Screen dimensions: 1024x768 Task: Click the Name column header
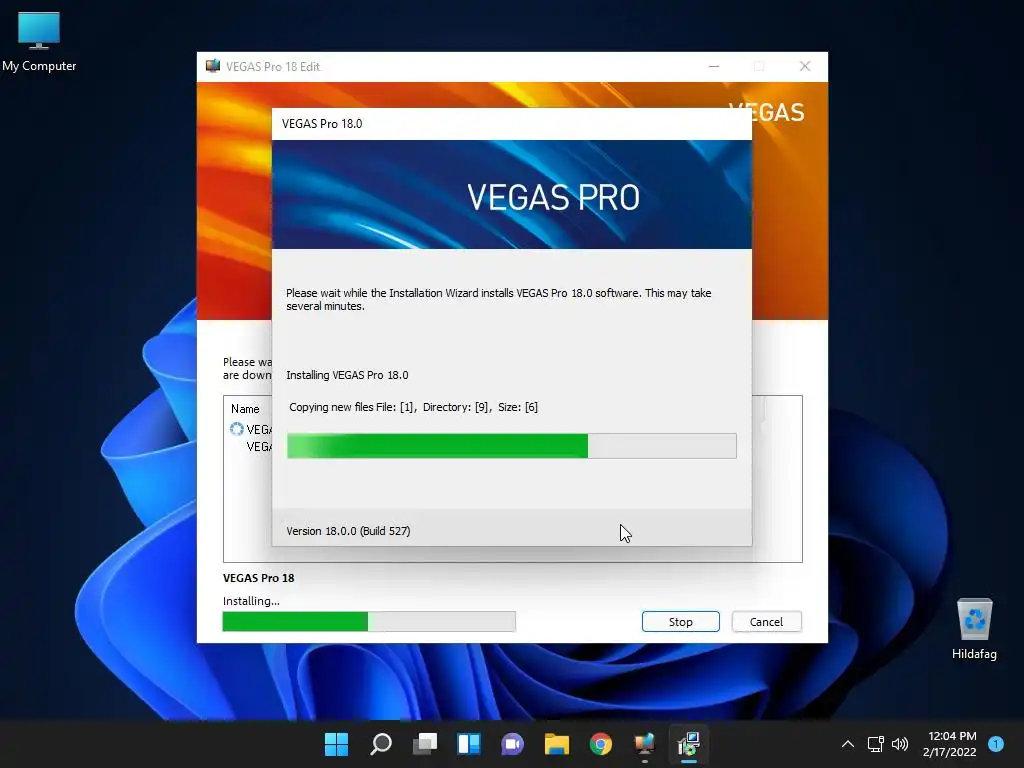tap(245, 409)
